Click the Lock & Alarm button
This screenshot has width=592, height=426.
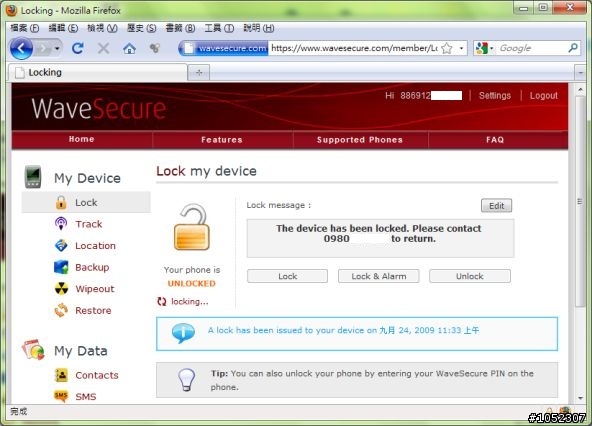point(379,276)
